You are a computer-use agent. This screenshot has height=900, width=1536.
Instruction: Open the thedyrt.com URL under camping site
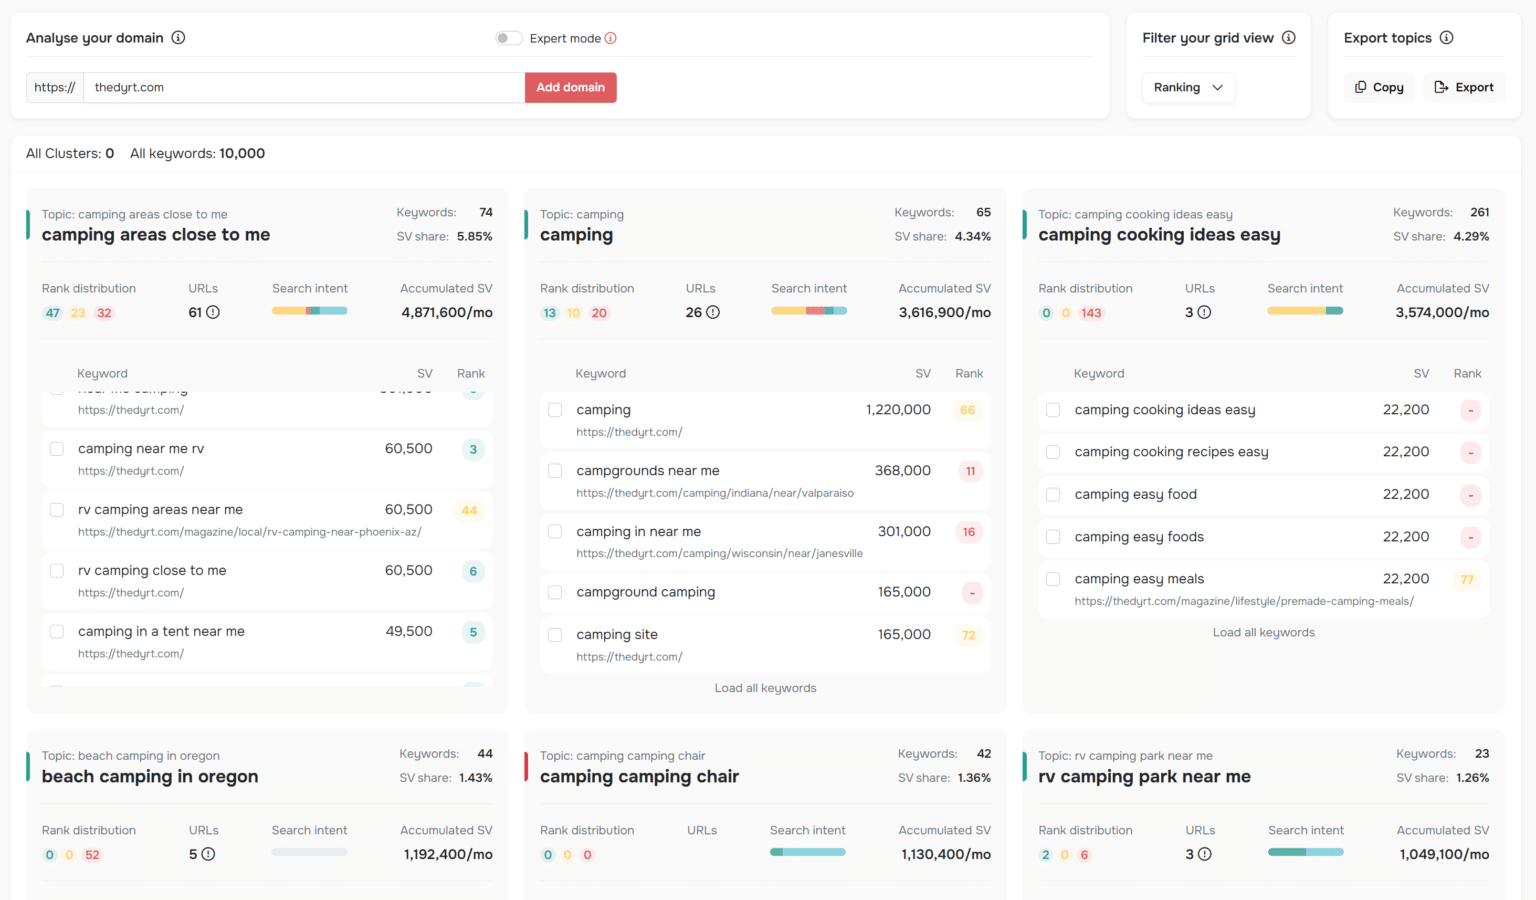tap(629, 656)
